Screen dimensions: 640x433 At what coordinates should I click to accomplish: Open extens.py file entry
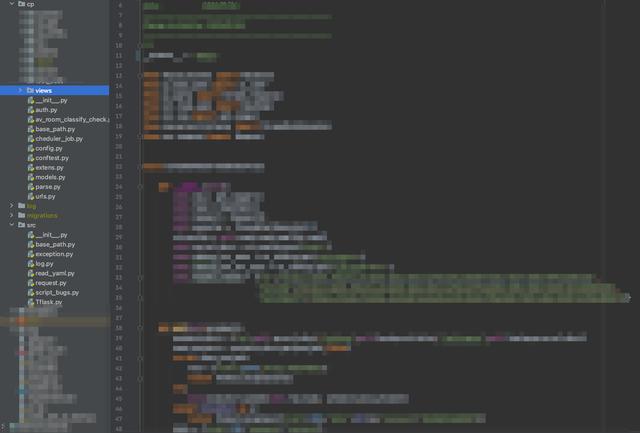pos(49,167)
